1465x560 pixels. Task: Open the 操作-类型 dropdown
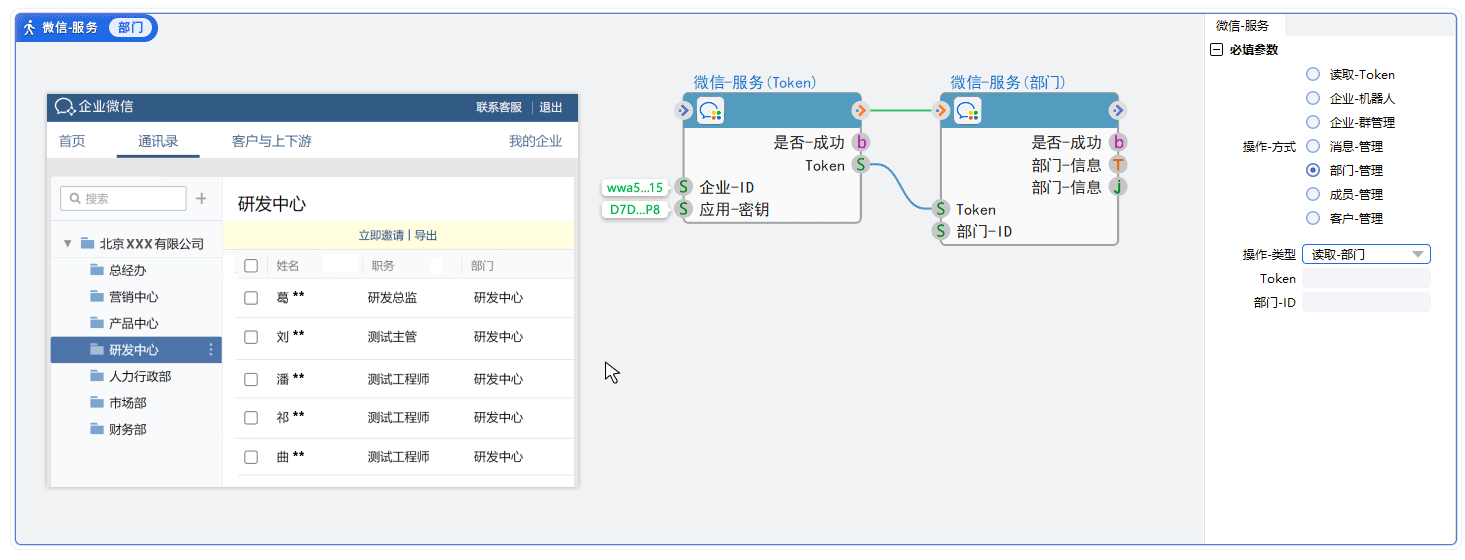click(1366, 255)
